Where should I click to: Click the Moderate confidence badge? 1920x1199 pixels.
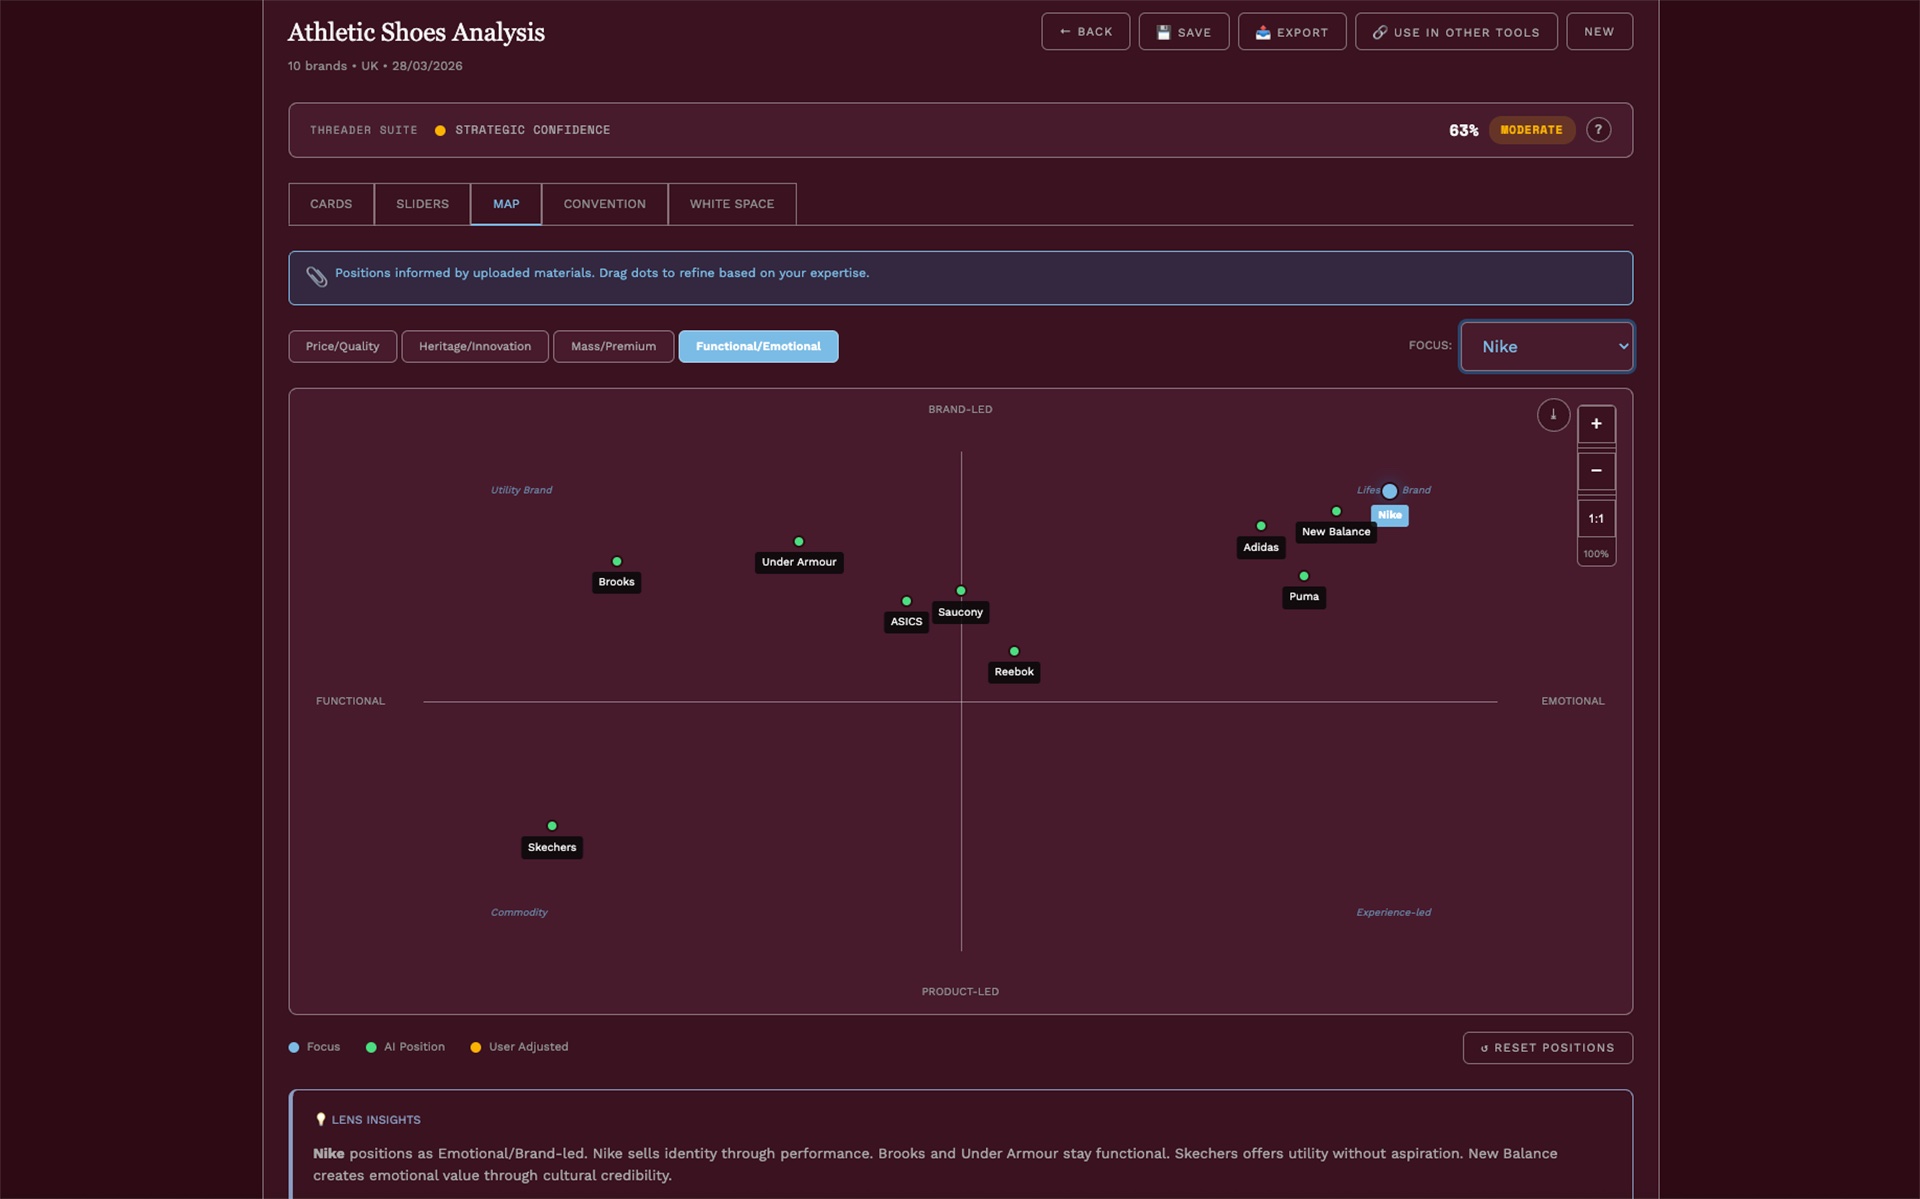click(x=1531, y=130)
